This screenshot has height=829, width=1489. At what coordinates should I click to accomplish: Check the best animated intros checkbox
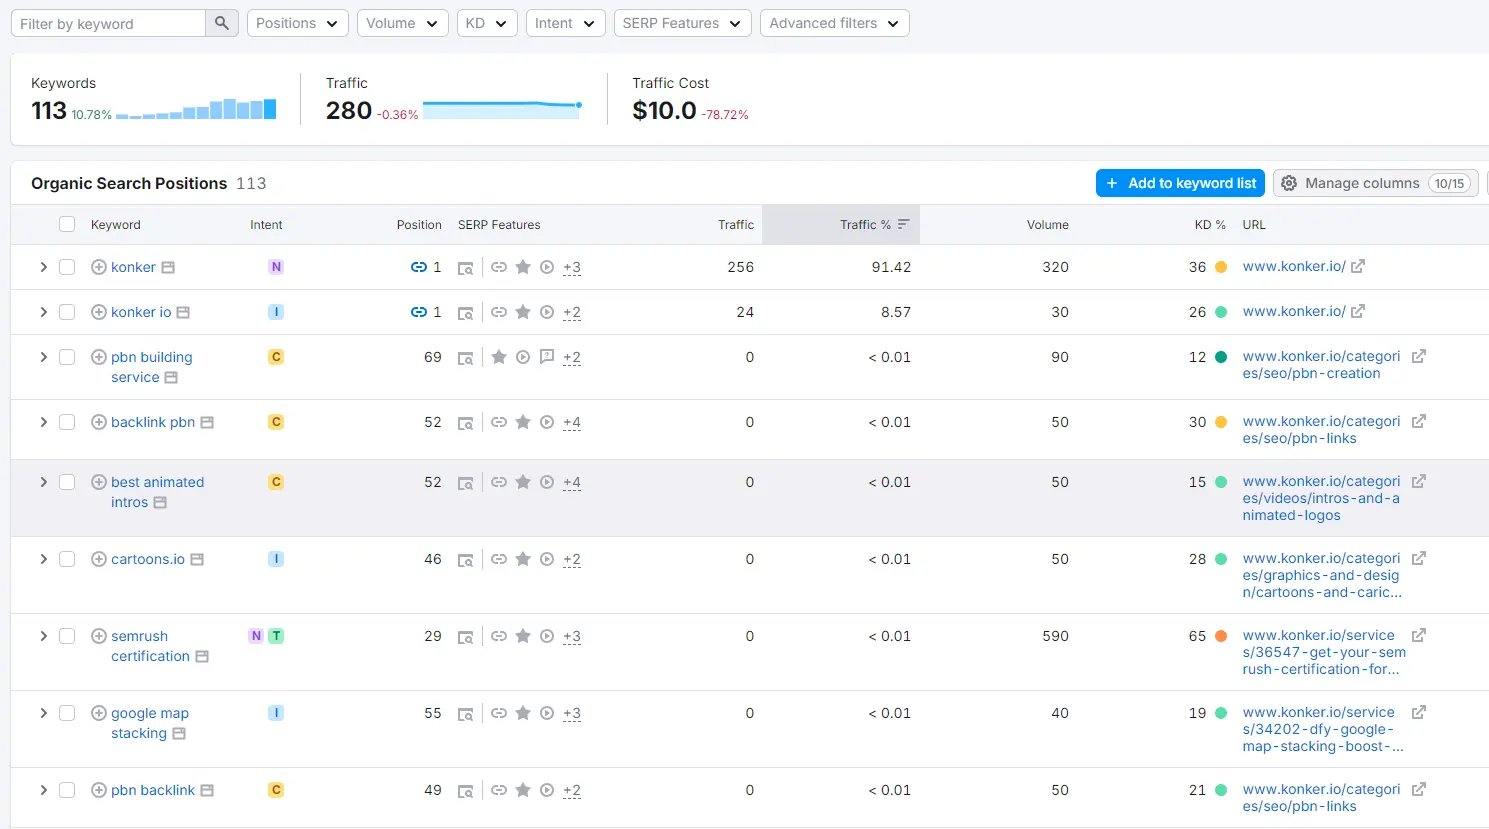(x=67, y=482)
